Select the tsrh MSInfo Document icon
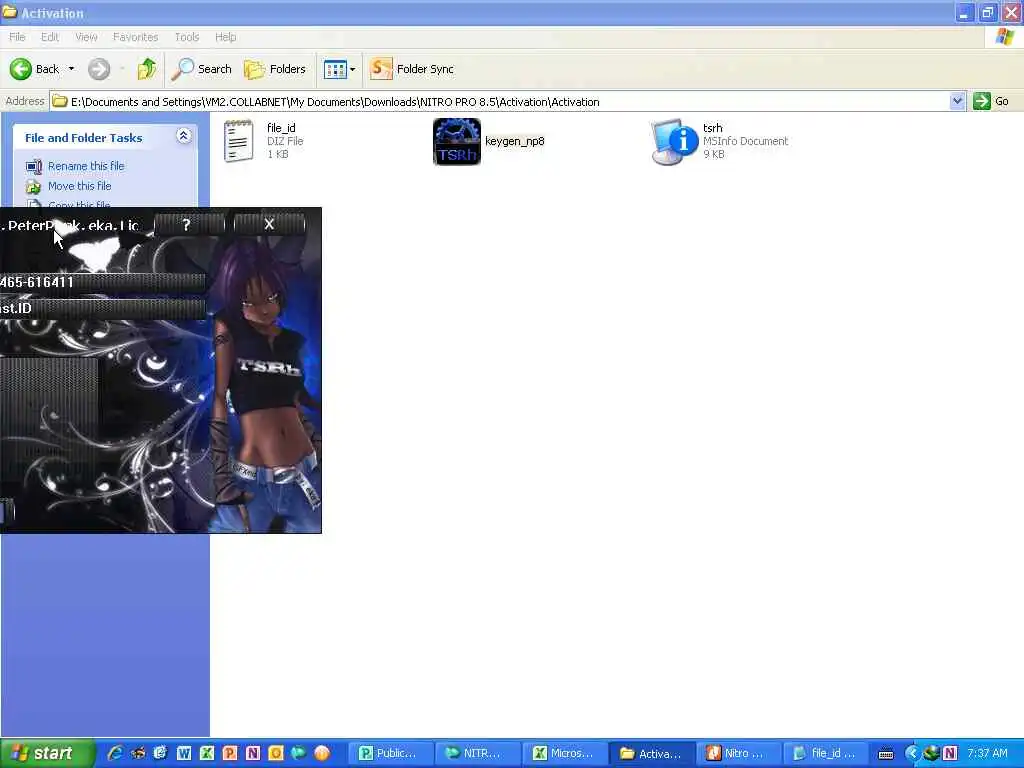The width and height of the screenshot is (1024, 768). pyautogui.click(x=675, y=141)
